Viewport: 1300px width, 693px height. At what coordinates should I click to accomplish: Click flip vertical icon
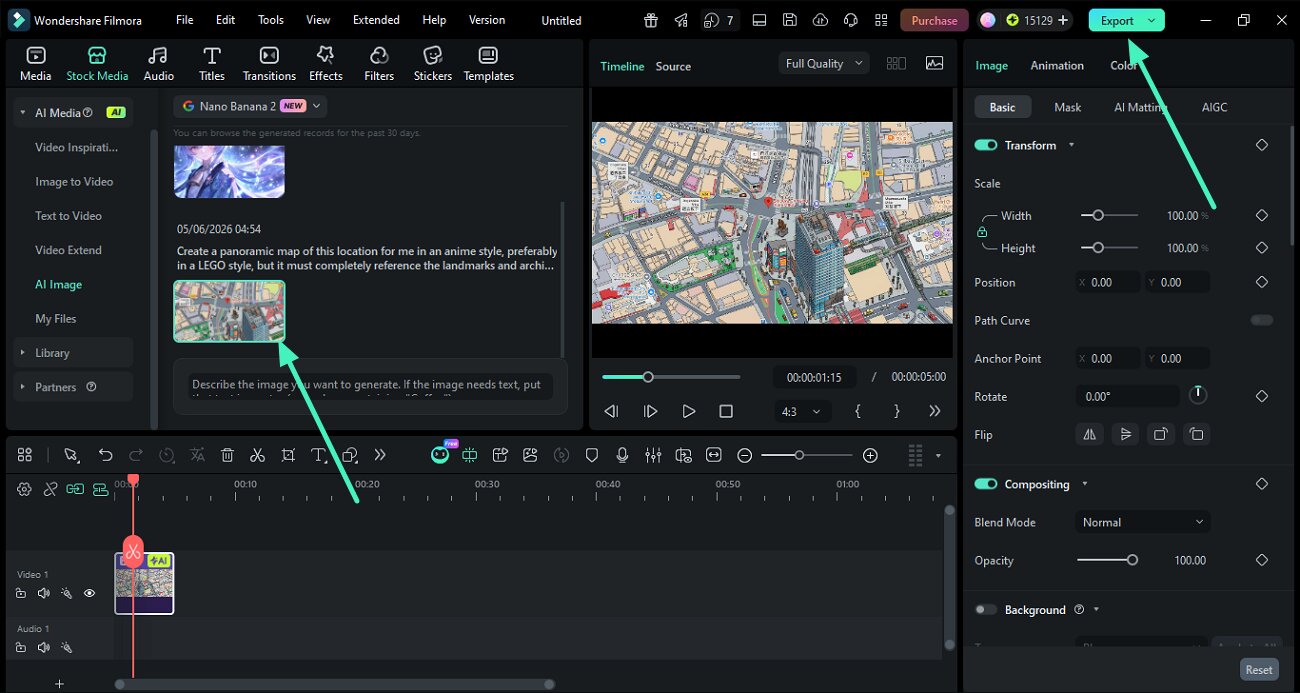(x=1125, y=434)
